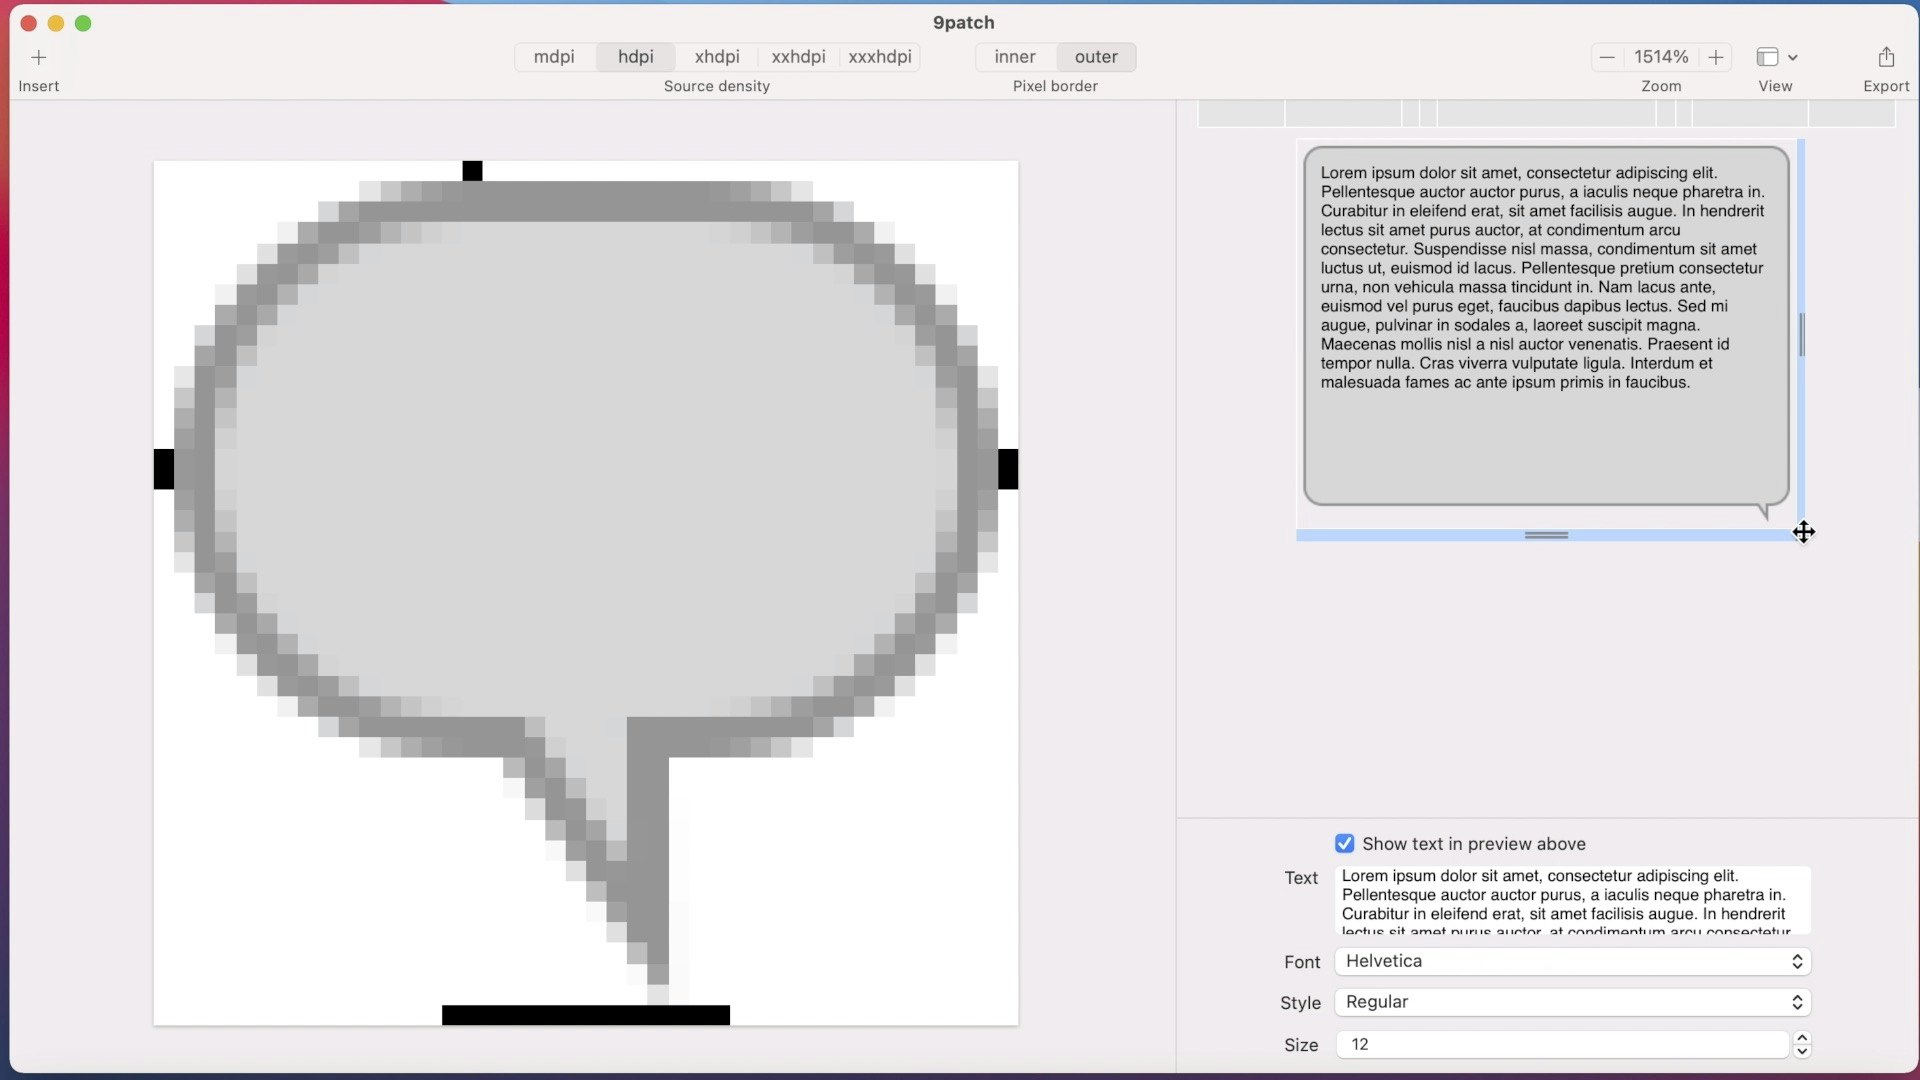Screen dimensions: 1920x1080
Task: Click the black stretch marker on top edge
Action: click(472, 171)
